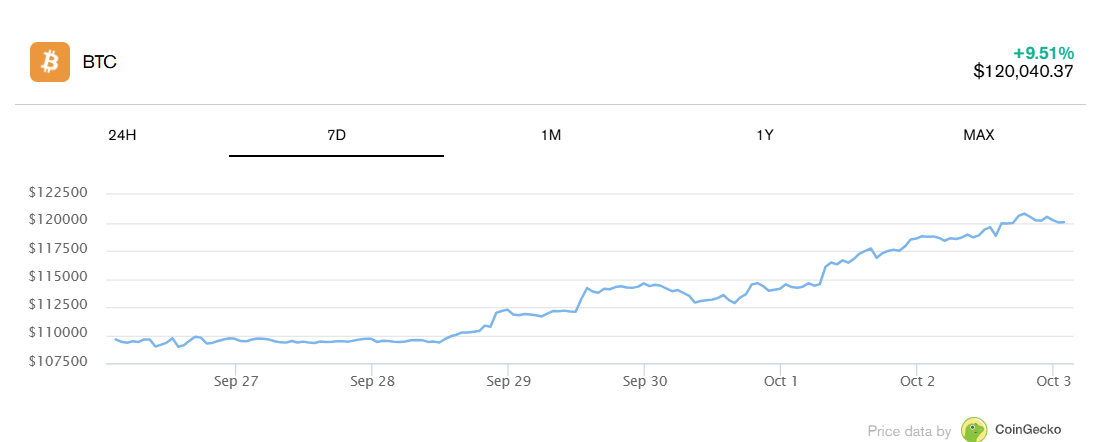Click the Oct 1 date label
1115x442 pixels.
[780, 381]
